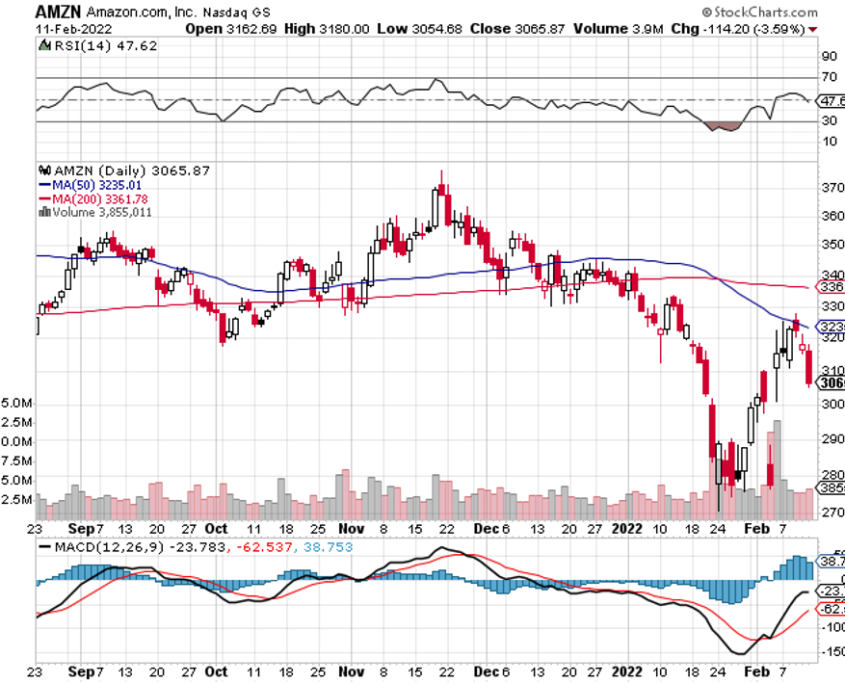Image resolution: width=845 pixels, height=684 pixels.
Task: Click the Feb label on the MACD date axis
Action: (757, 672)
